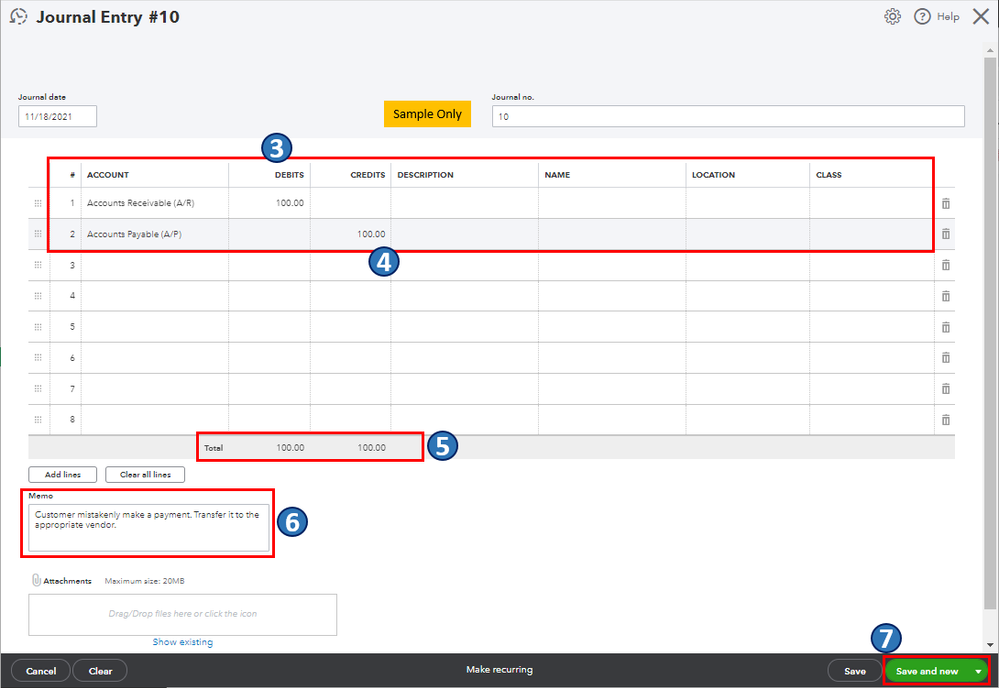This screenshot has height=688, width=999.
Task: Click Make recurring
Action: (x=500, y=670)
